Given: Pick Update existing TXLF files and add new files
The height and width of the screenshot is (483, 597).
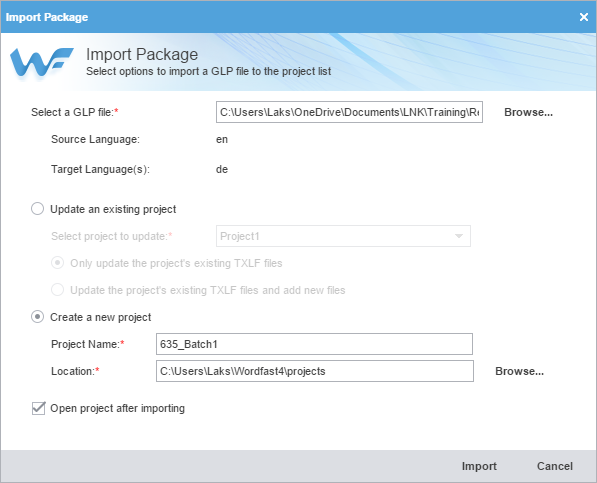Looking at the screenshot, I should pos(57,290).
